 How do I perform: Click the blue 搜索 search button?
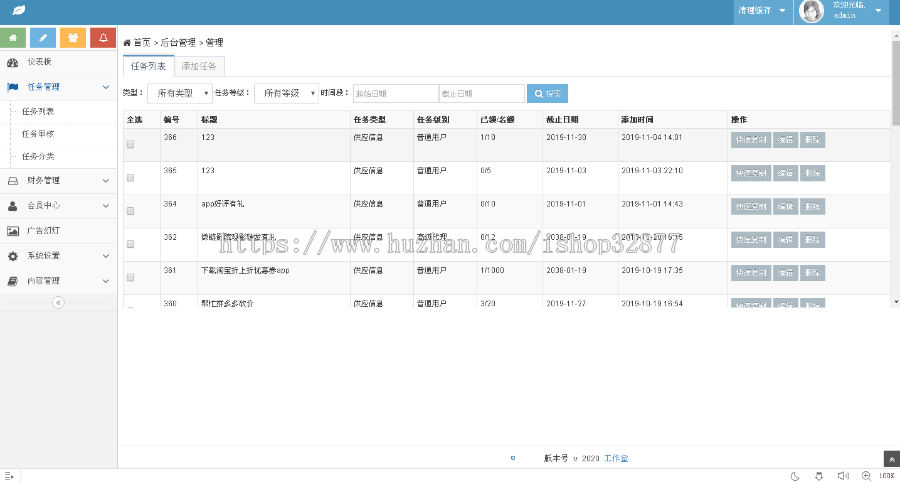(548, 94)
